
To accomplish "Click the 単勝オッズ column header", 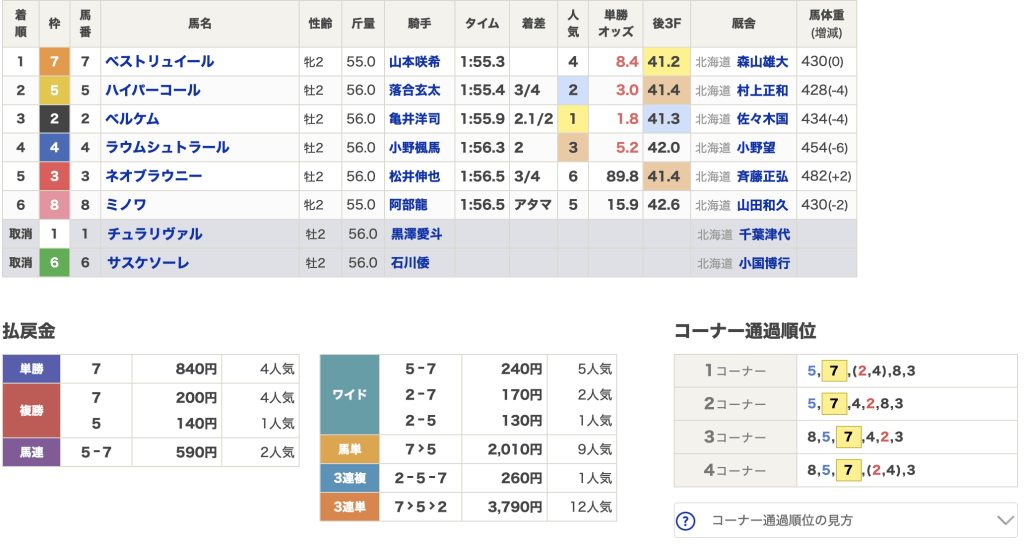I will point(615,24).
